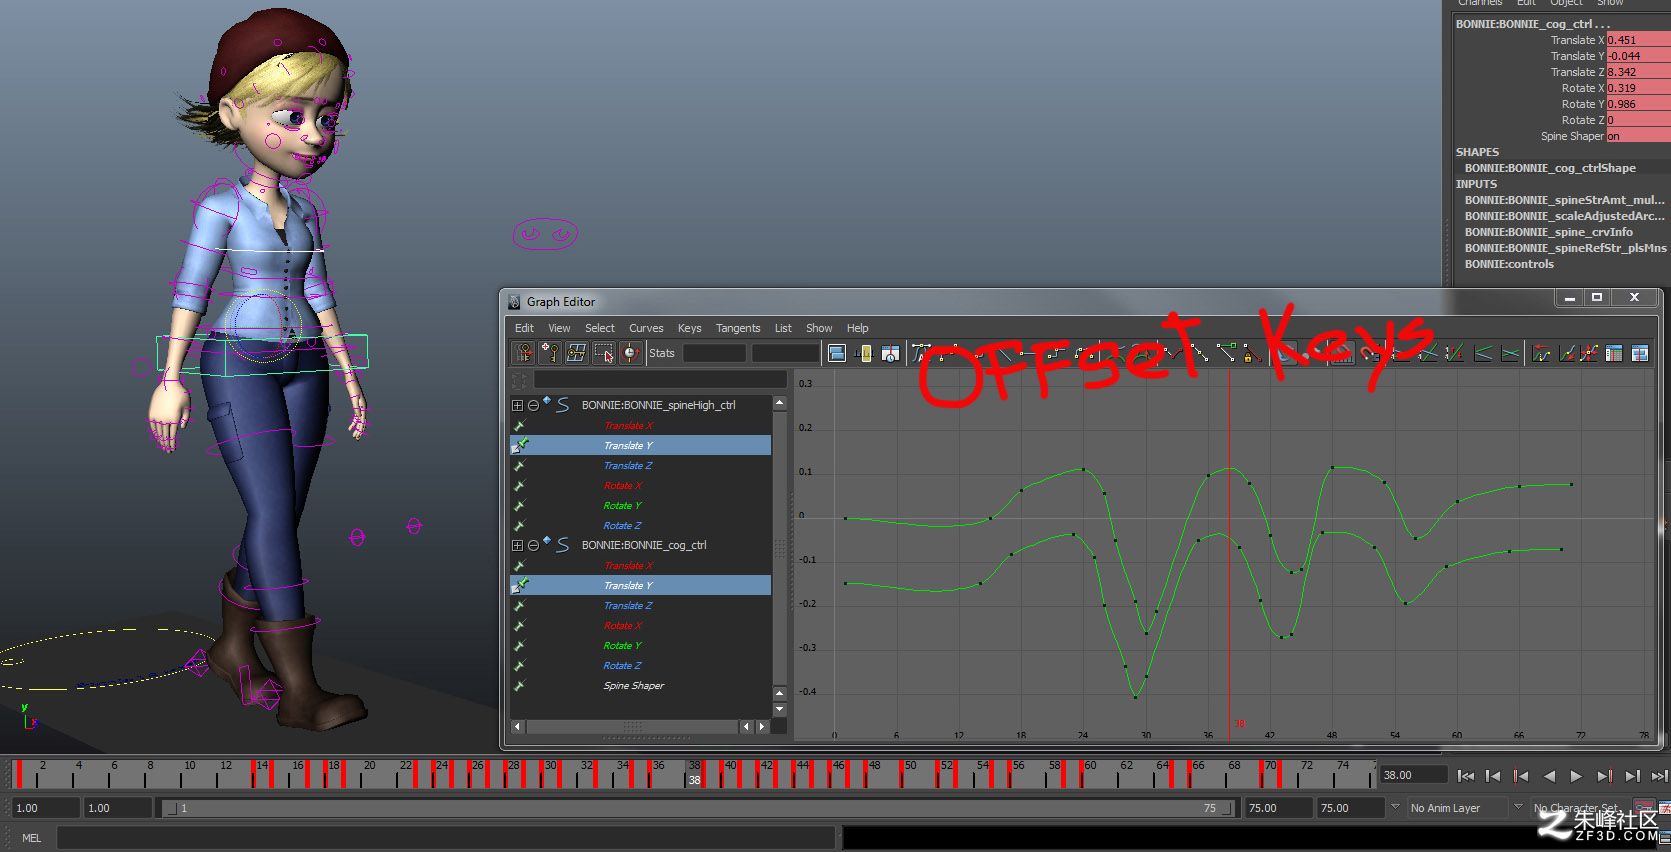Select BONNIE_spineStrAmt input node

tap(1564, 200)
